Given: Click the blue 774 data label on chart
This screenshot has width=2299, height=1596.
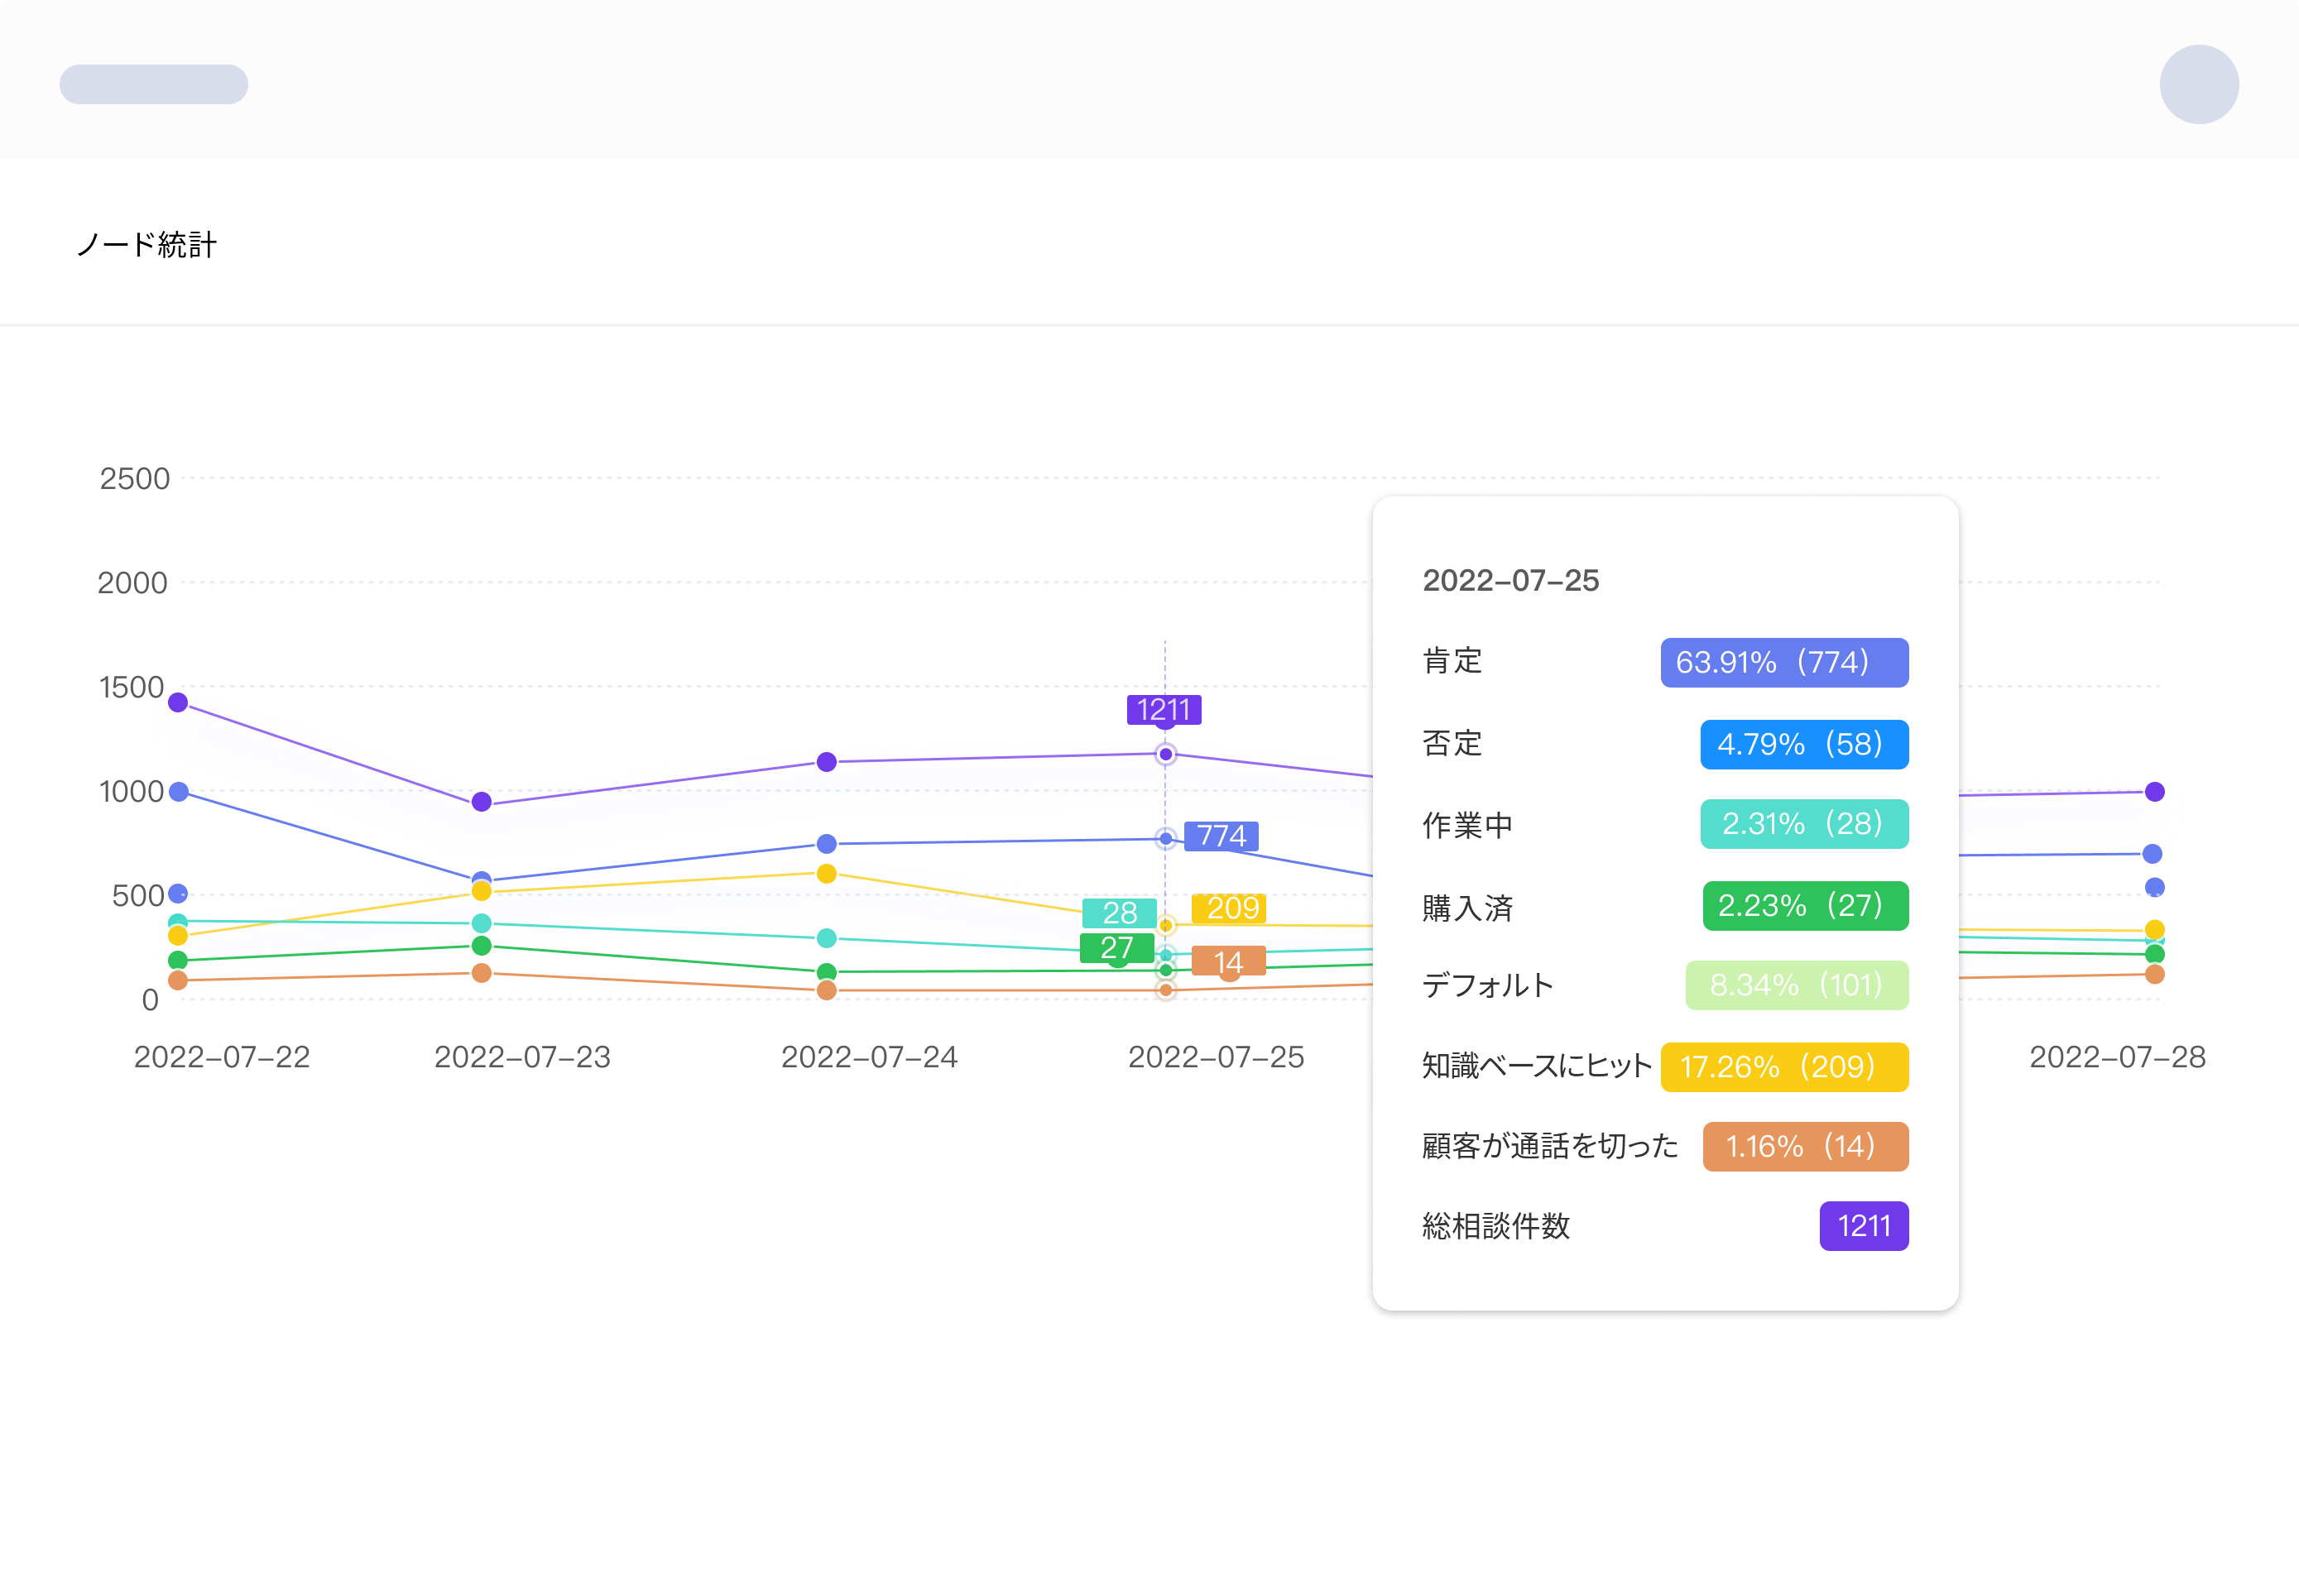Looking at the screenshot, I should [1221, 836].
